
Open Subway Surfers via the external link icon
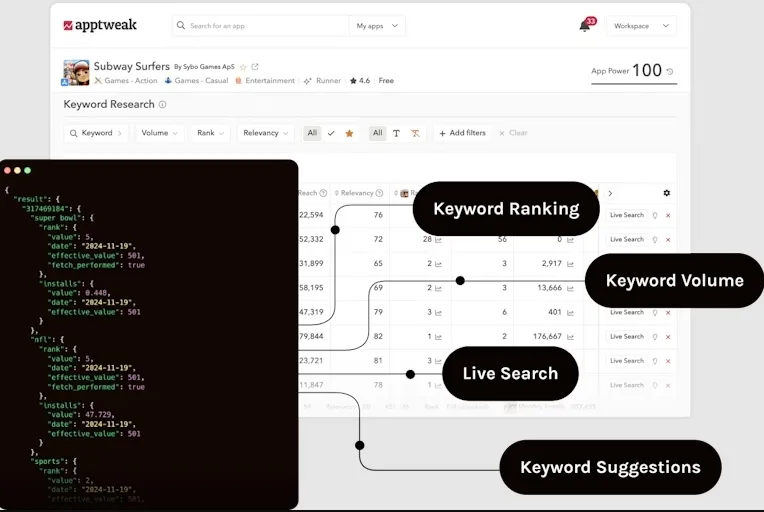[255, 67]
